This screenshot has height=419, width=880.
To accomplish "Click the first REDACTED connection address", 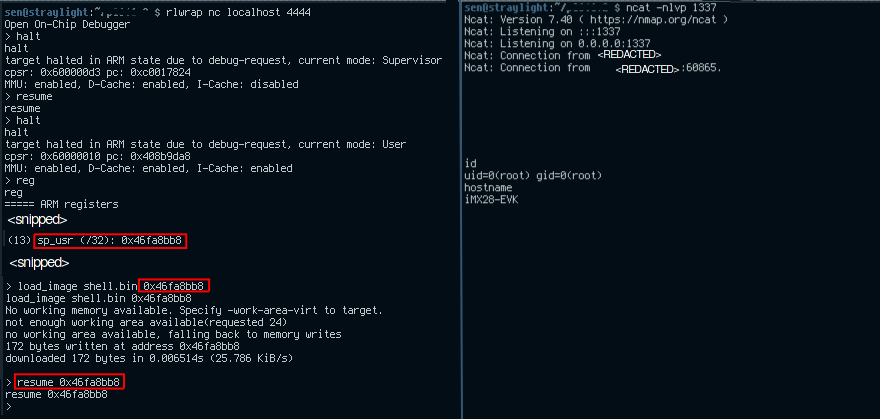I will (629, 55).
